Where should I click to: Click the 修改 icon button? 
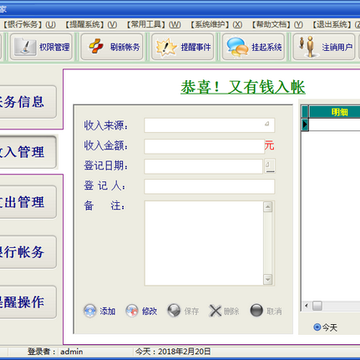[141, 311]
